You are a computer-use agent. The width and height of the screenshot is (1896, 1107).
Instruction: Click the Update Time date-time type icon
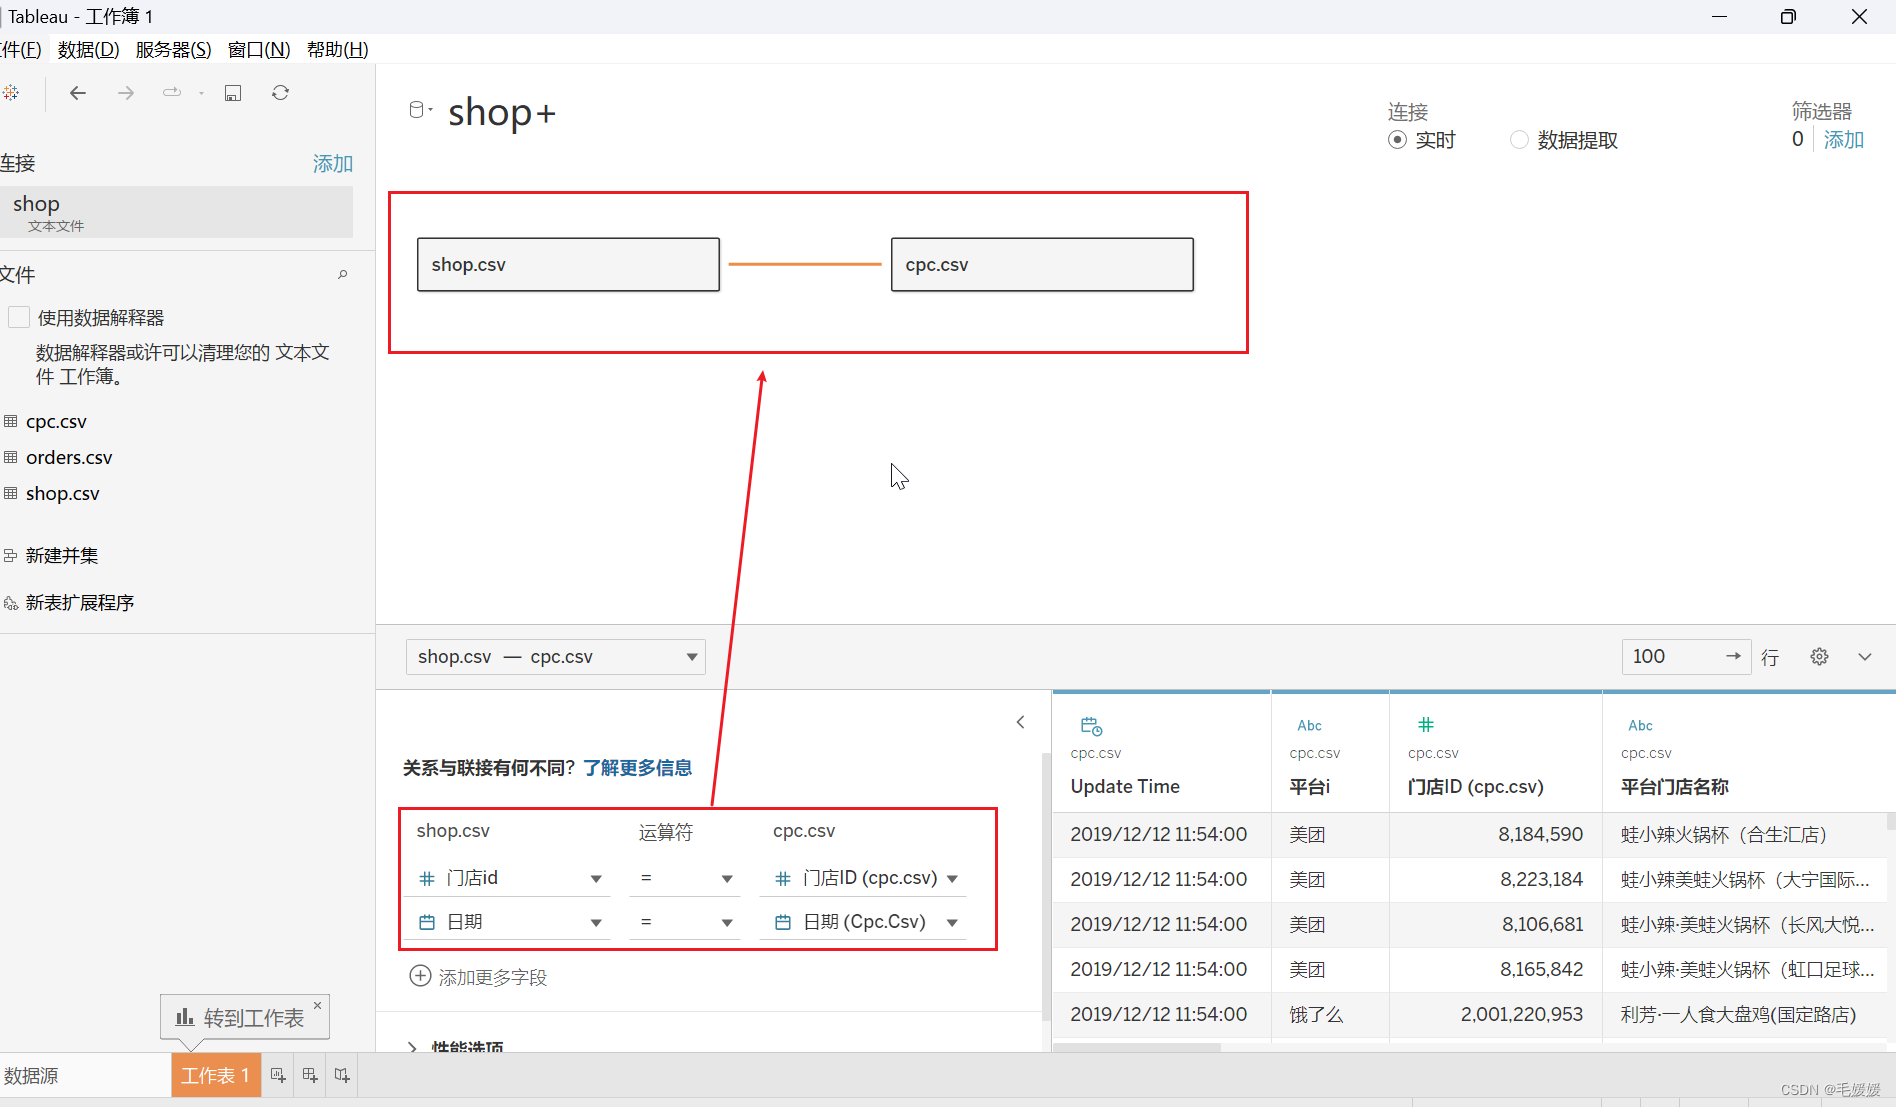tap(1091, 726)
